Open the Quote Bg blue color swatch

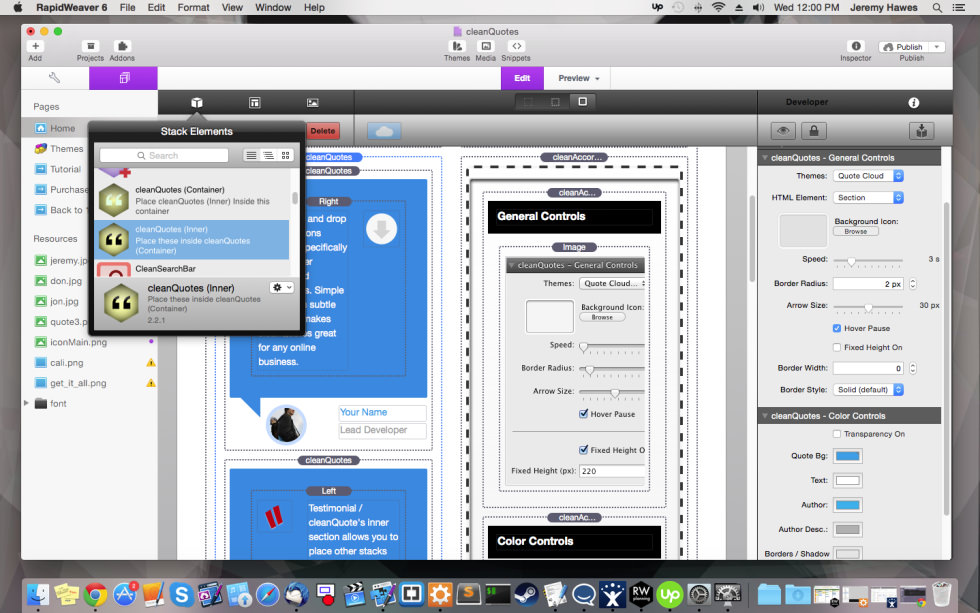848,456
